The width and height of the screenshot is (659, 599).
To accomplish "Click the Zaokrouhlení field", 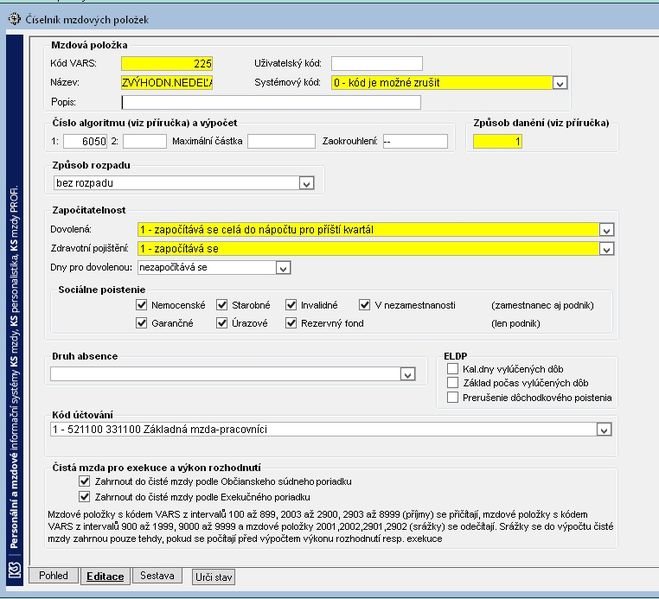I will pos(415,141).
